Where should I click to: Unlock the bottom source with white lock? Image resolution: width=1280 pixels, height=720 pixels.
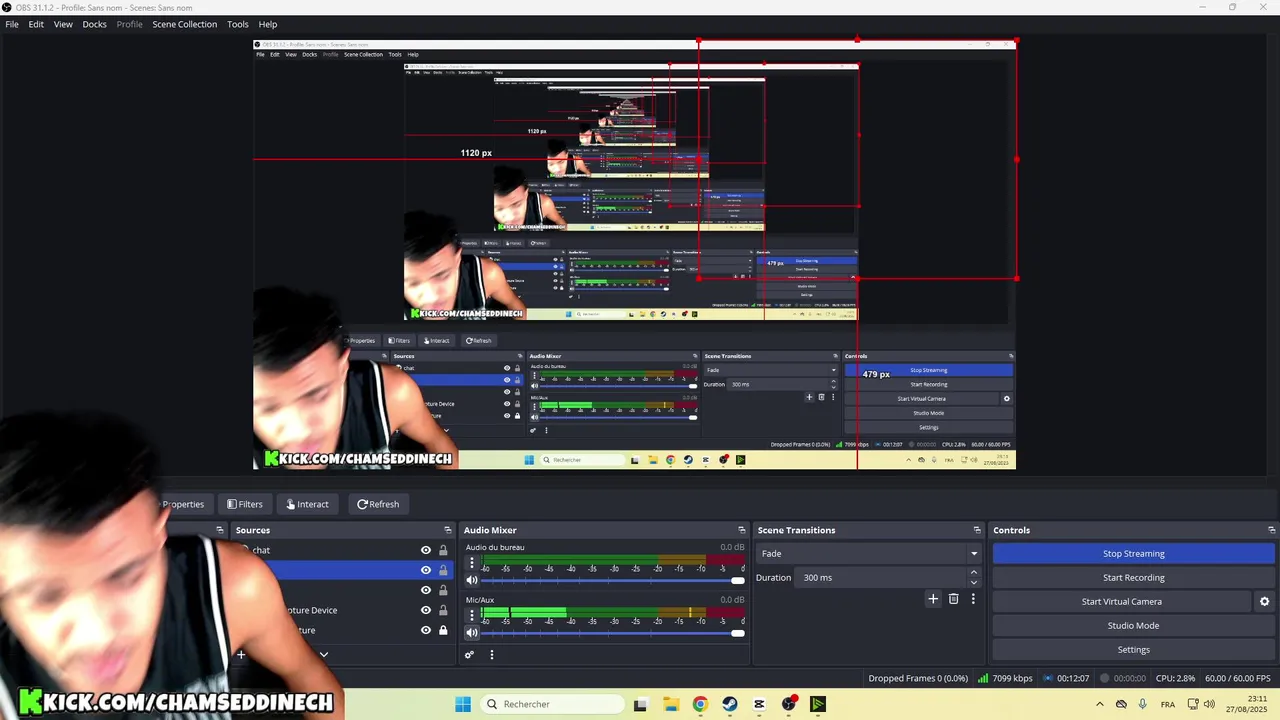[x=443, y=630]
